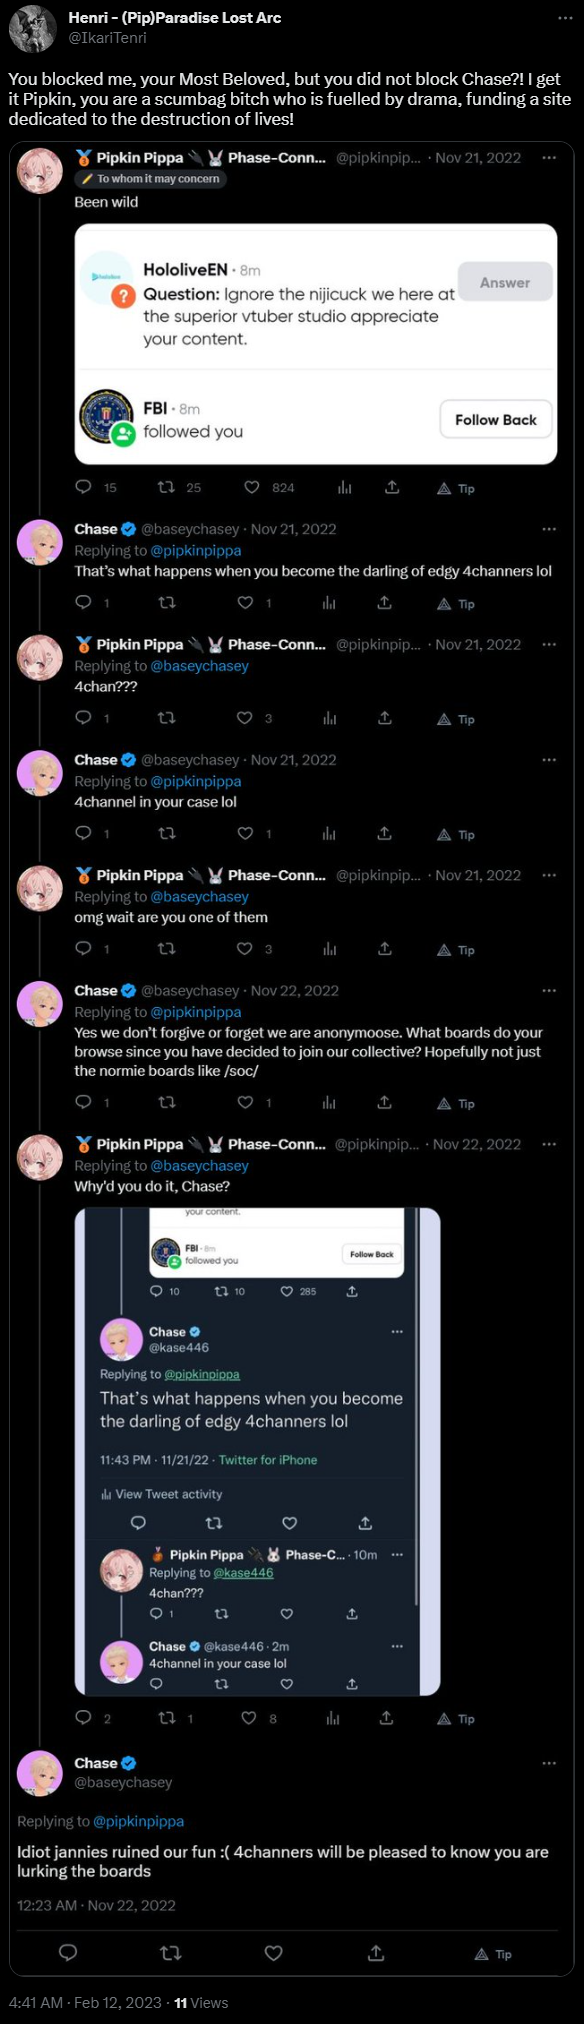Share the final Chase tweet at the bottom
584x2024 pixels.
376,1953
